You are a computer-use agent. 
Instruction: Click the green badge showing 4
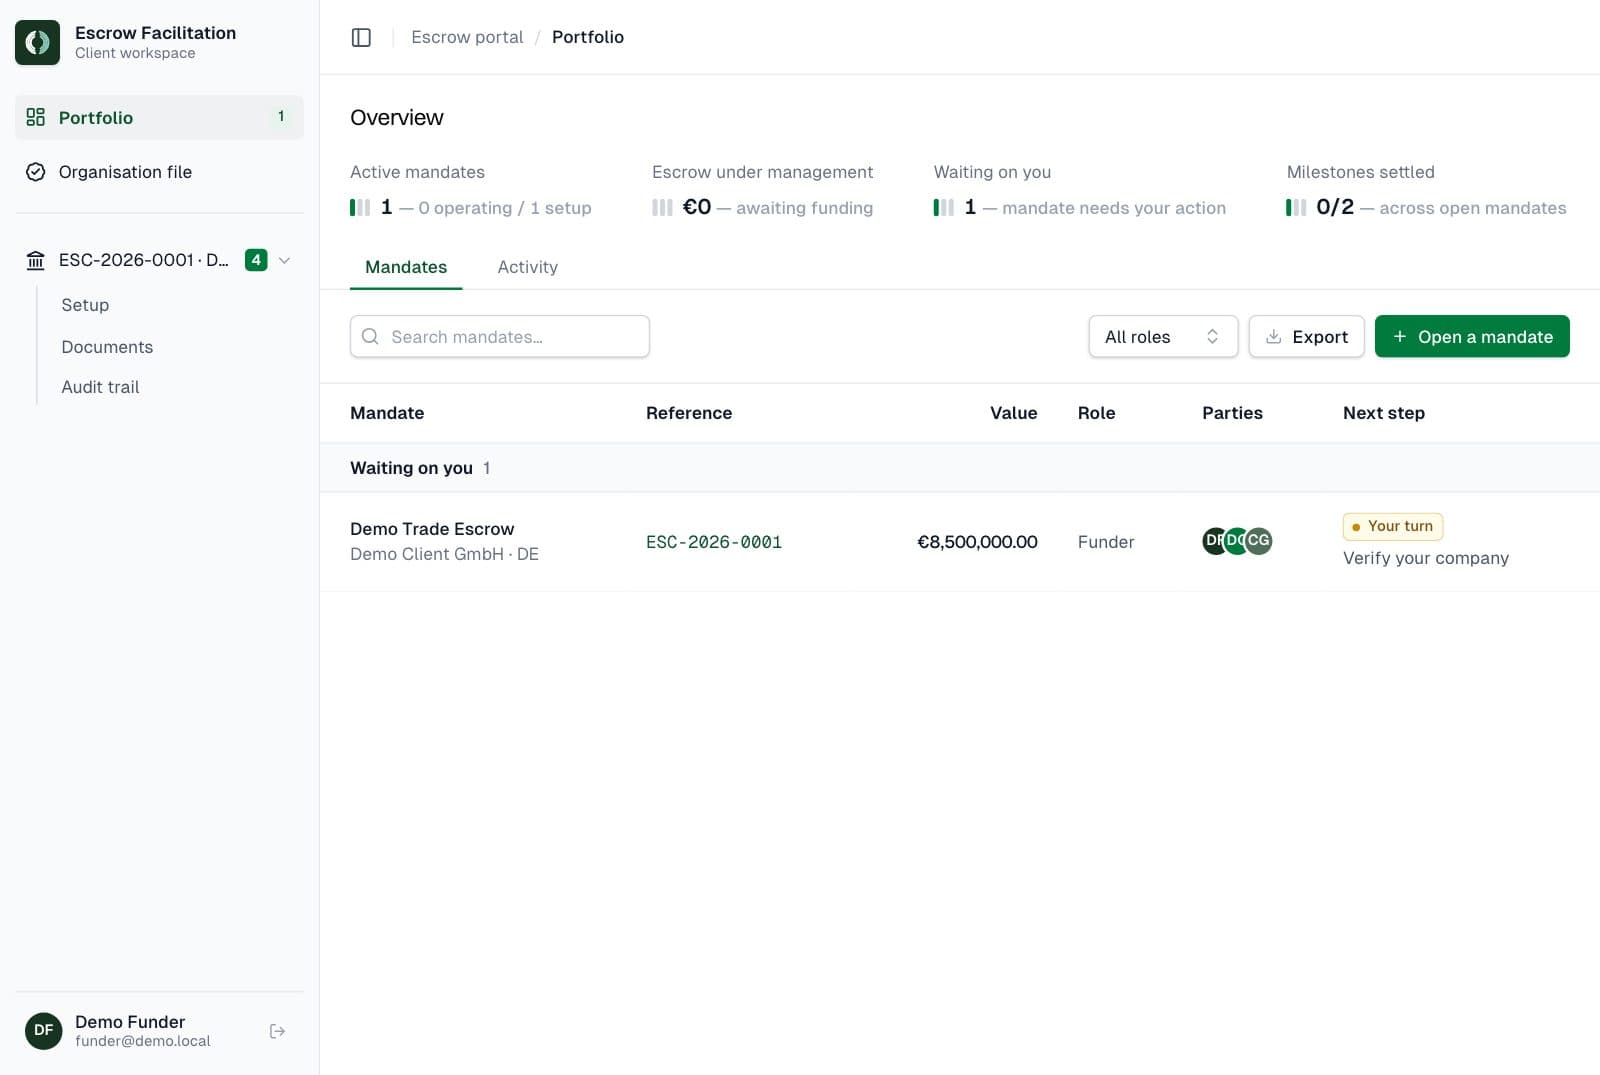coord(256,260)
